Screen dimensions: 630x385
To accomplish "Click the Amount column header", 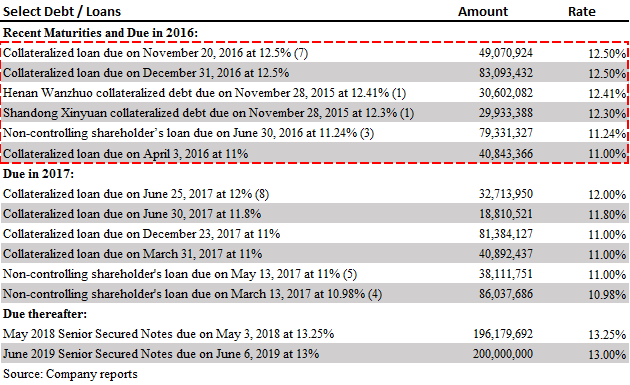I will [x=483, y=11].
